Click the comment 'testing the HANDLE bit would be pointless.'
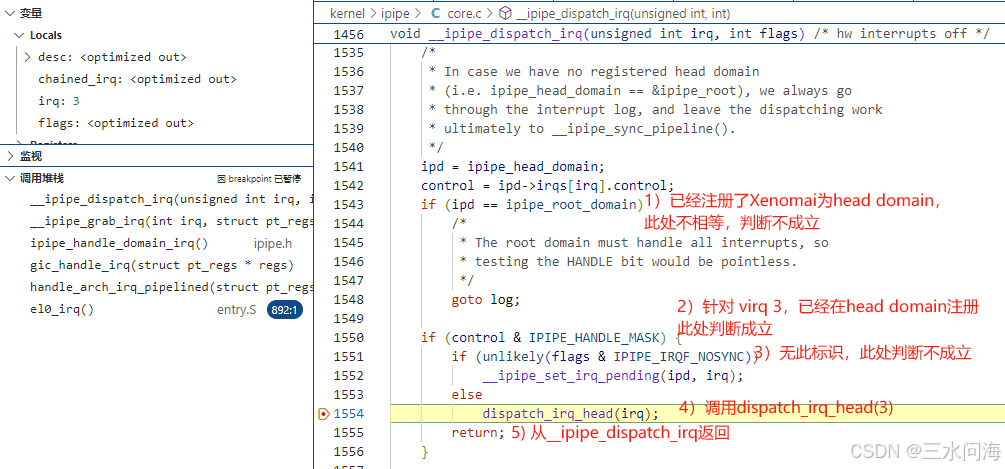The image size is (1005, 469). [636, 261]
